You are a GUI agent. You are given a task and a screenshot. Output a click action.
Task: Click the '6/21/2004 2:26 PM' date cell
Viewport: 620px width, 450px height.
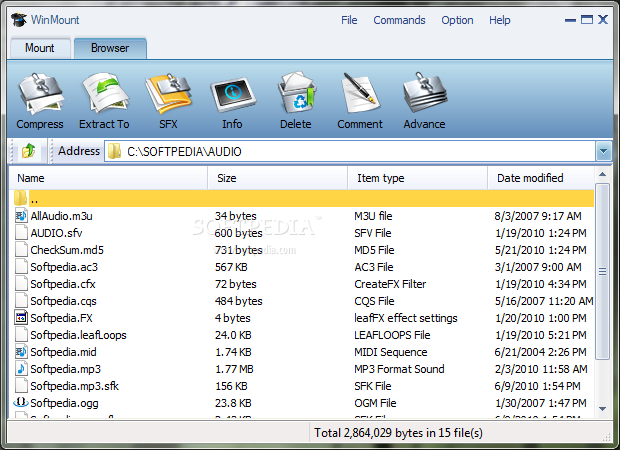540,352
